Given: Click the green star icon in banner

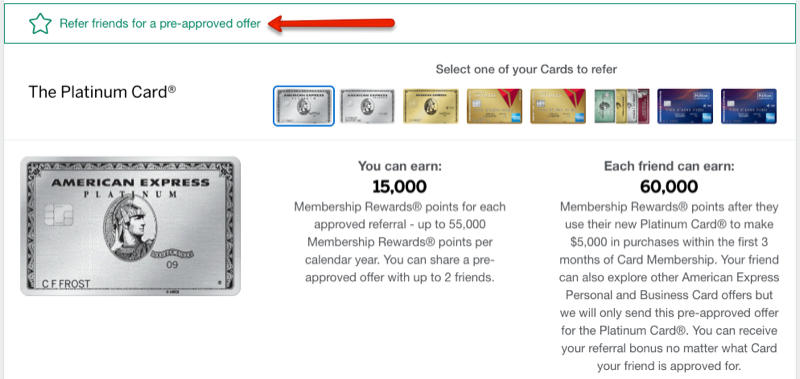Looking at the screenshot, I should click(x=40, y=24).
